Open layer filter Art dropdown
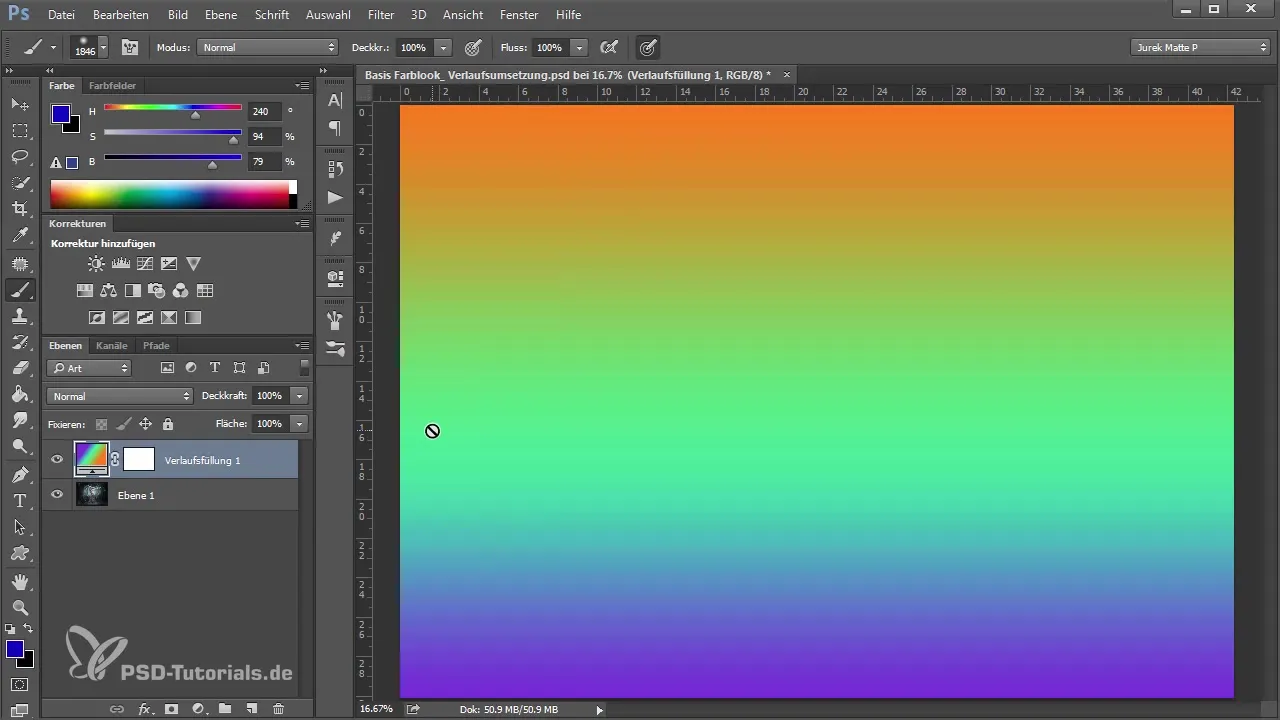1280x720 pixels. 89,368
